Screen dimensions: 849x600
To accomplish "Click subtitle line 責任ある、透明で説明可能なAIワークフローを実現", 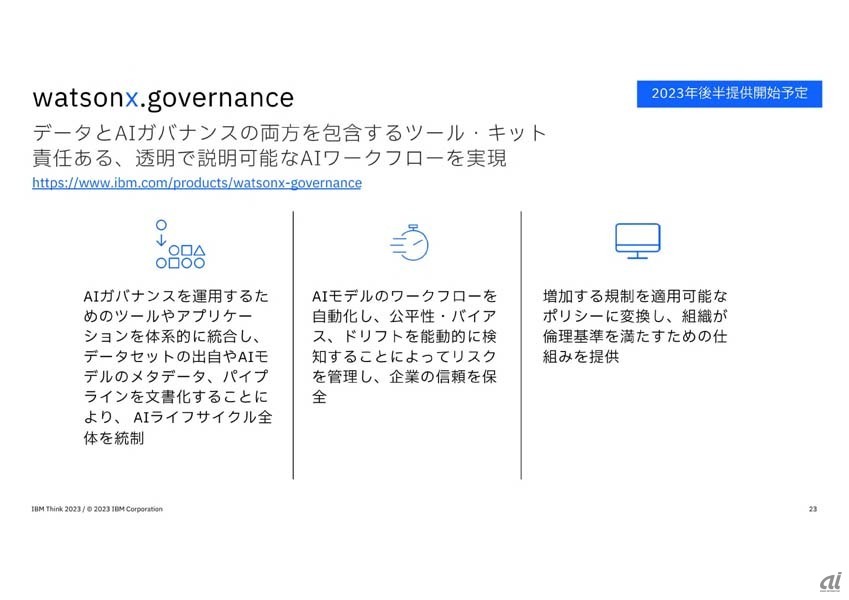I will pos(270,158).
